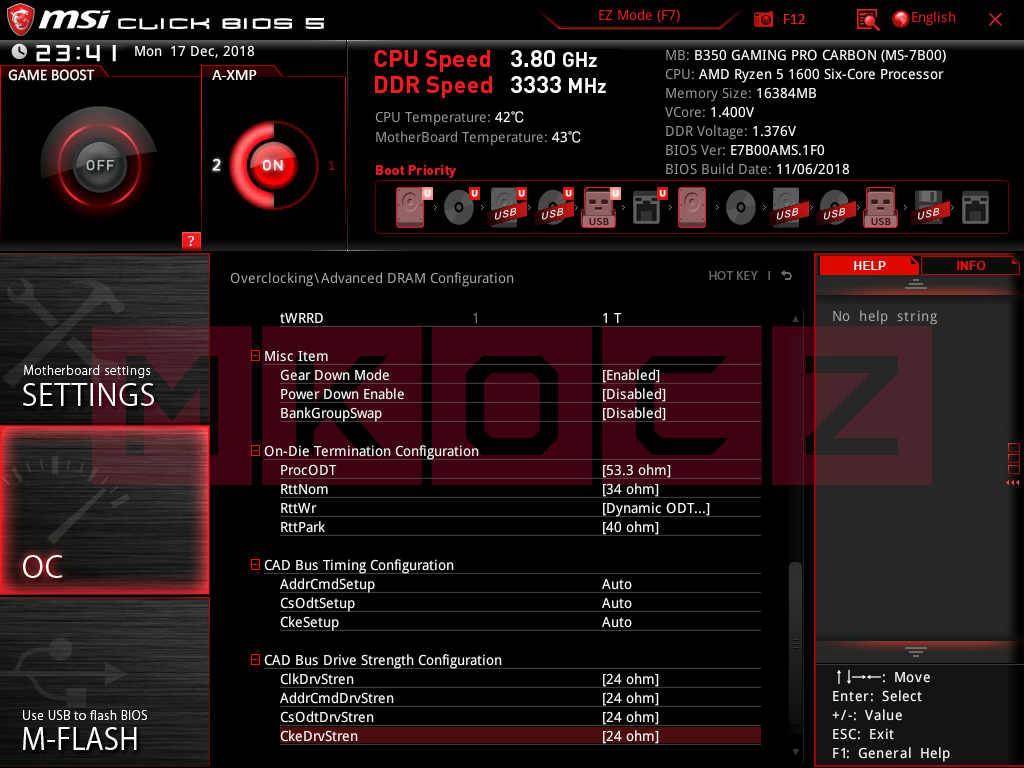Collapse CAD Bus Drive Strength Configuration group
1024x768 pixels.
tap(255, 660)
